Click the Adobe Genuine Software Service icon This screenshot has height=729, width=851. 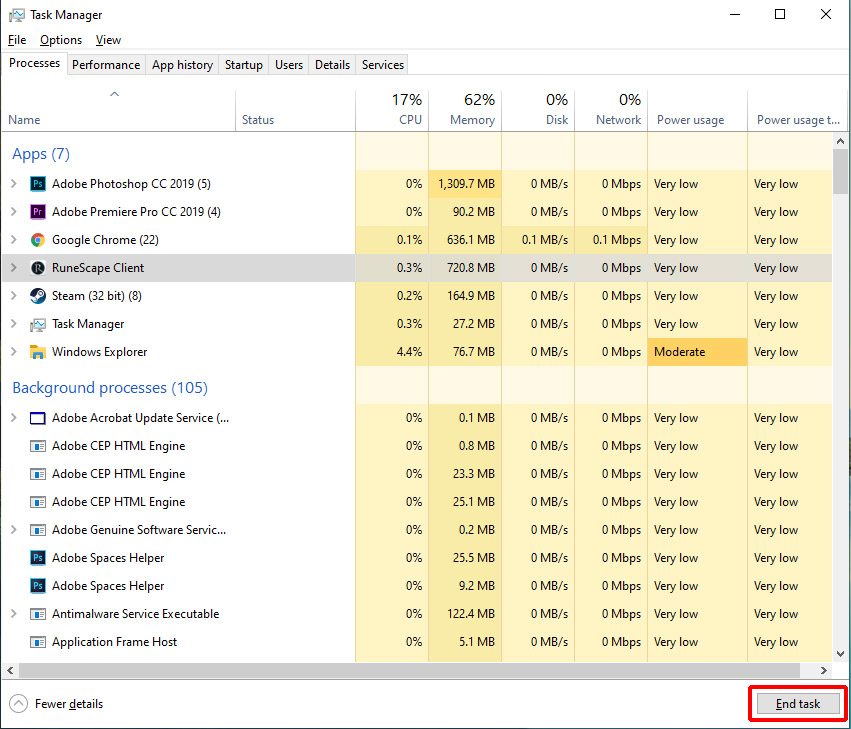tap(37, 530)
